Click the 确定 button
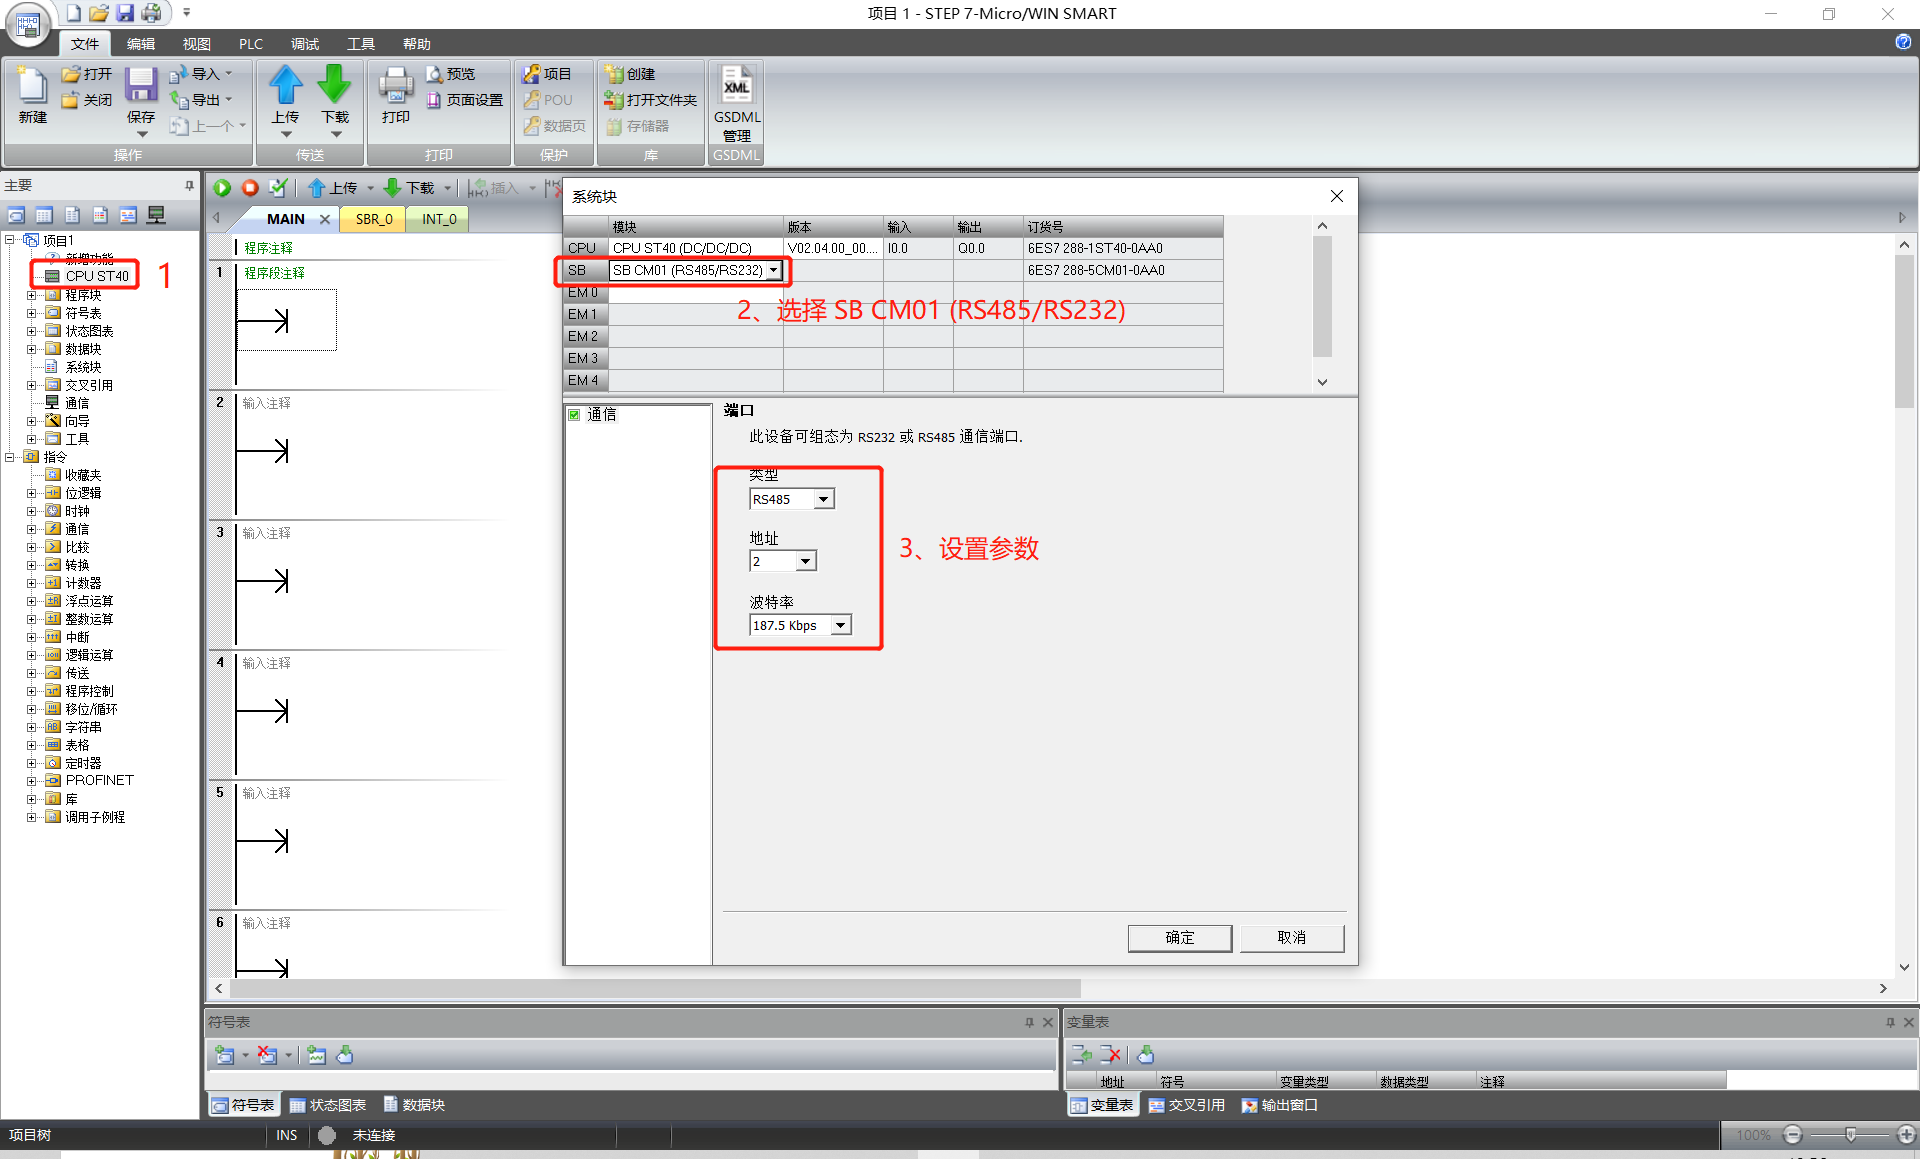The height and width of the screenshot is (1159, 1920). 1180,937
